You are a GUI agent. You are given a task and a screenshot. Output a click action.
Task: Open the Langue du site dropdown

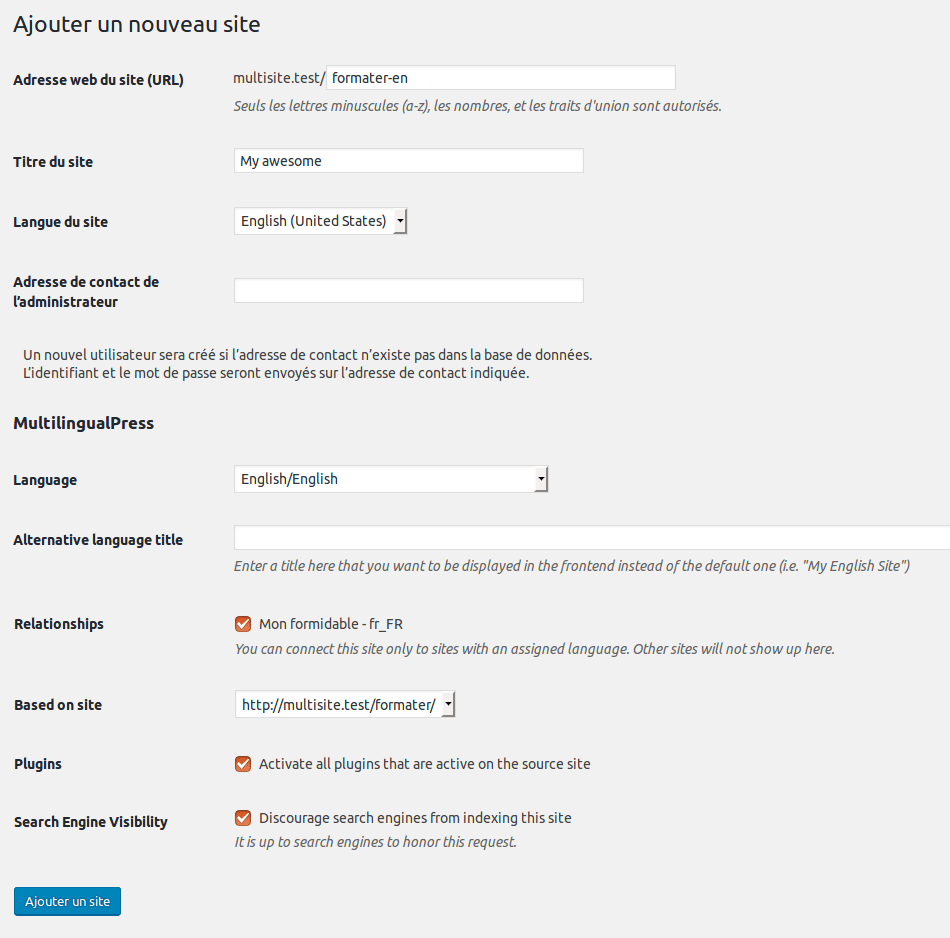pos(321,221)
